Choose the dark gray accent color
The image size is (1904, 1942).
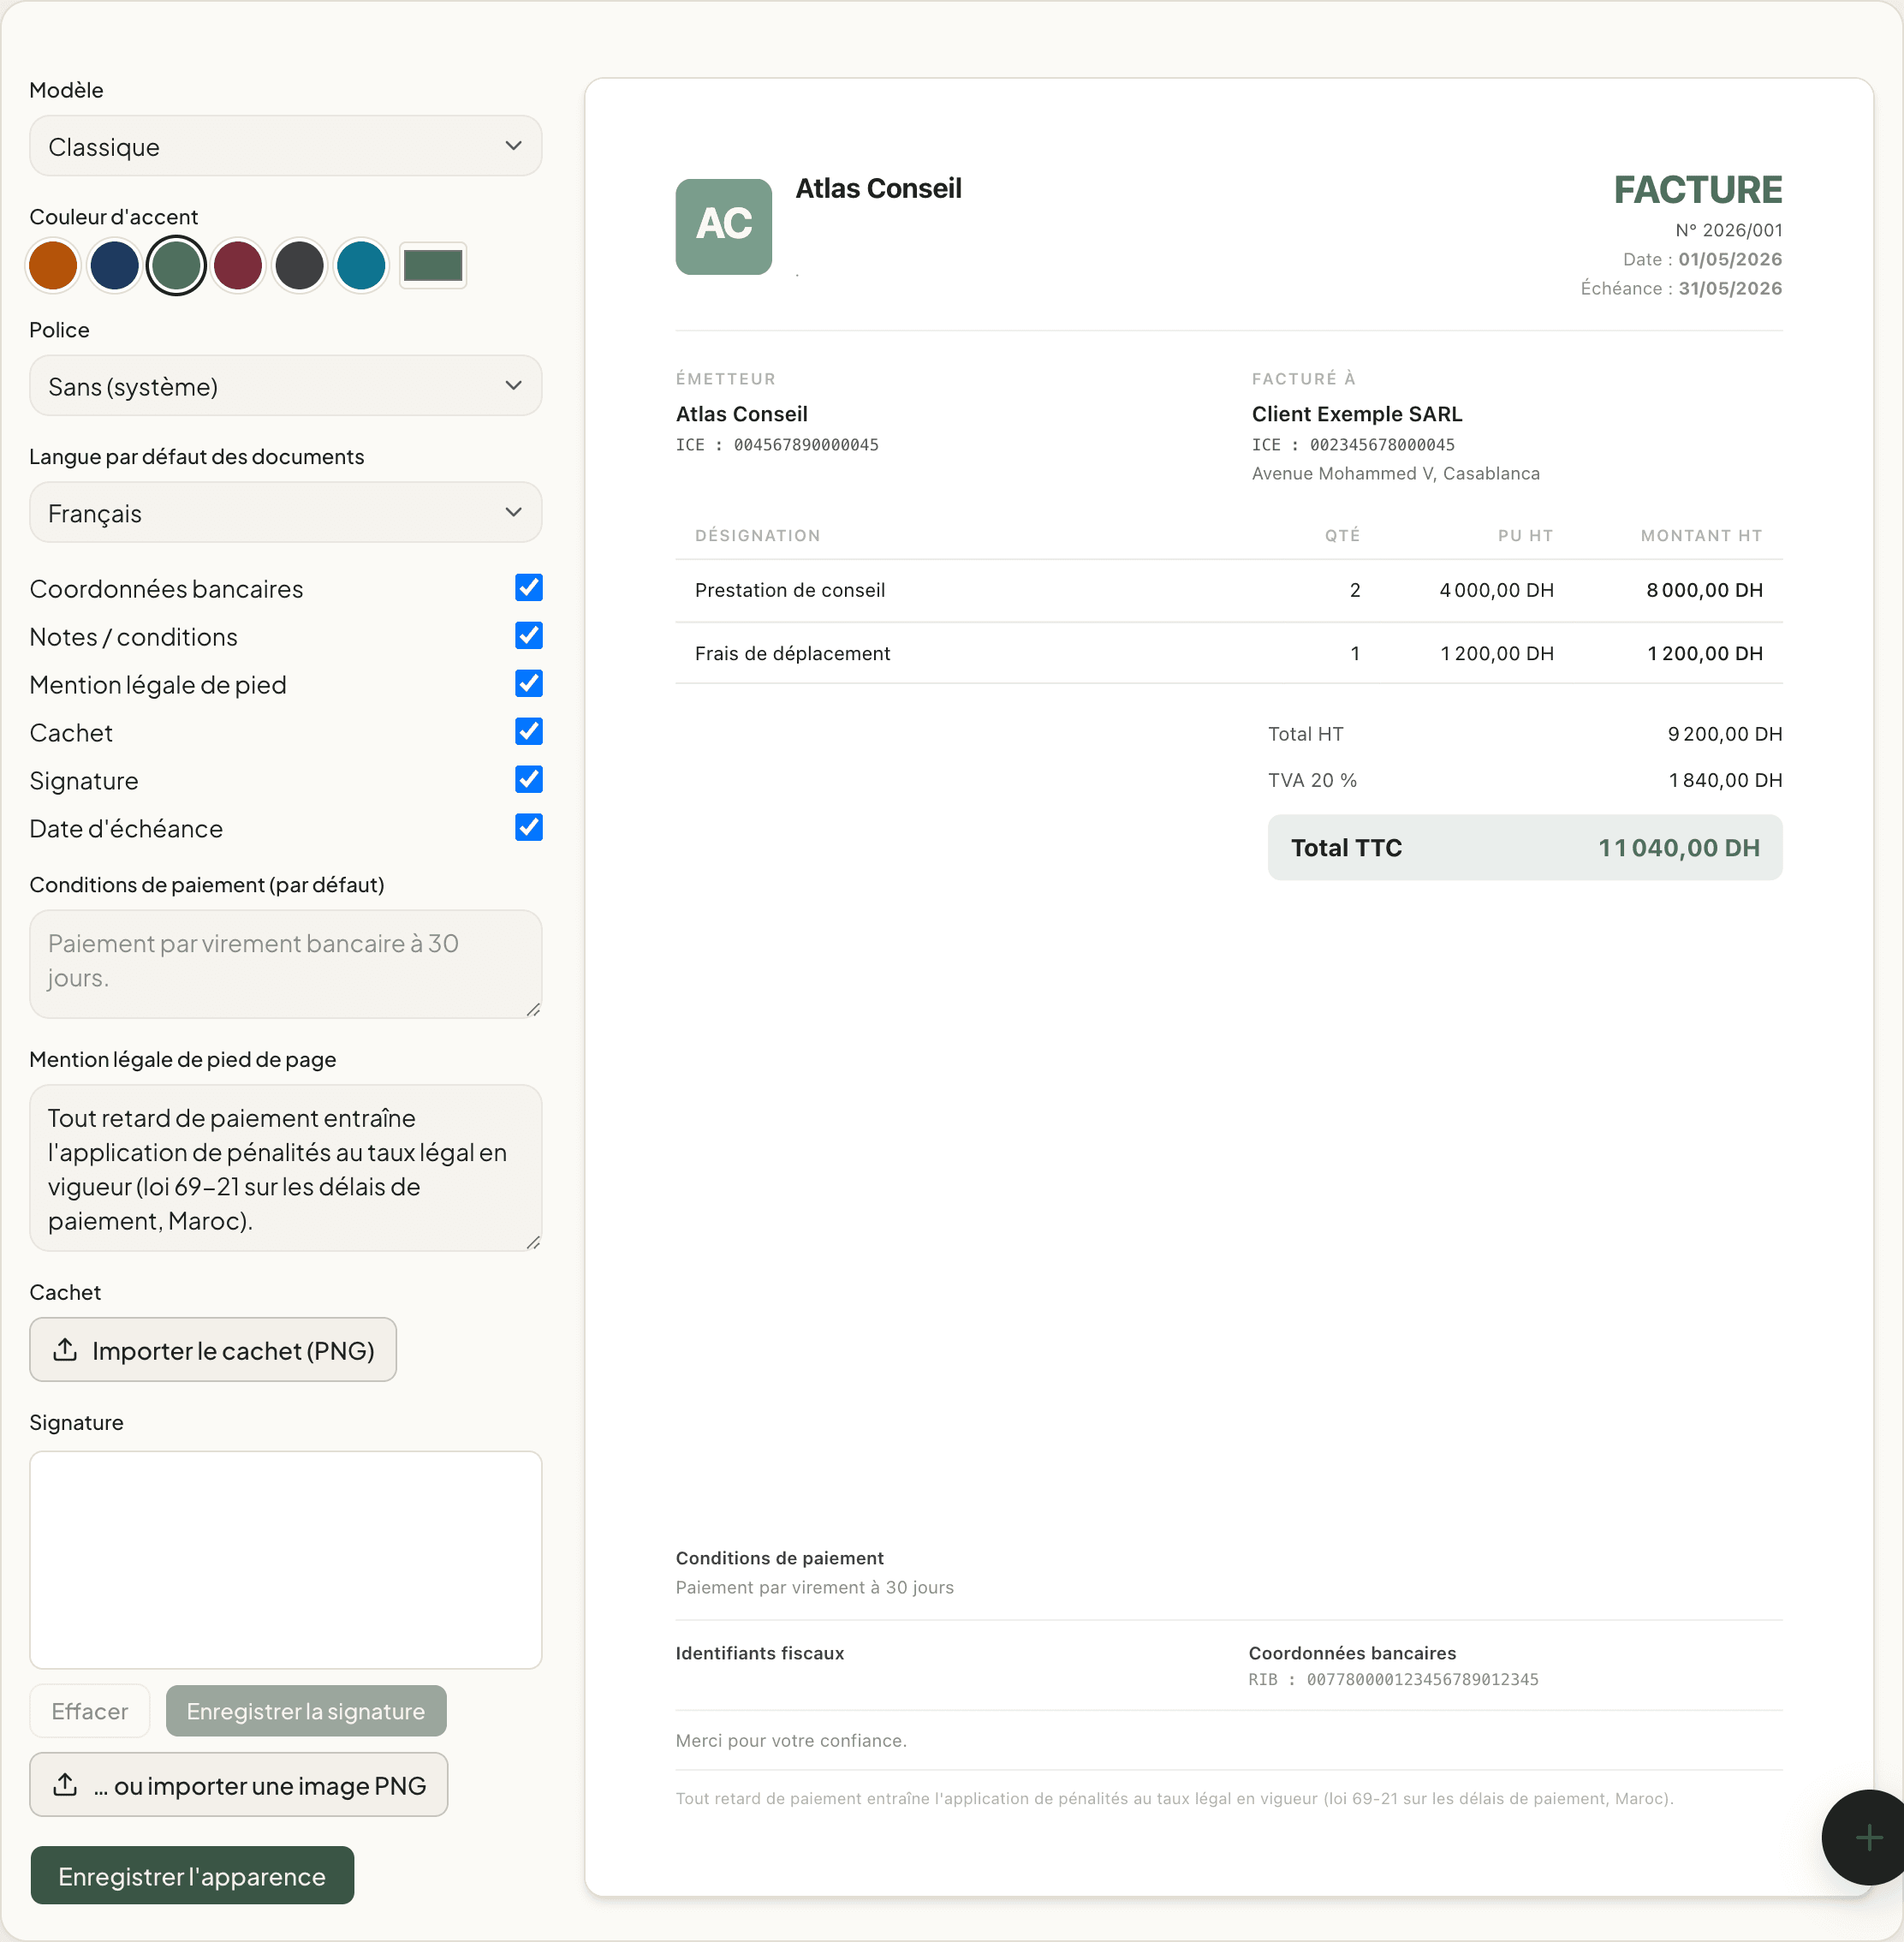pyautogui.click(x=300, y=266)
